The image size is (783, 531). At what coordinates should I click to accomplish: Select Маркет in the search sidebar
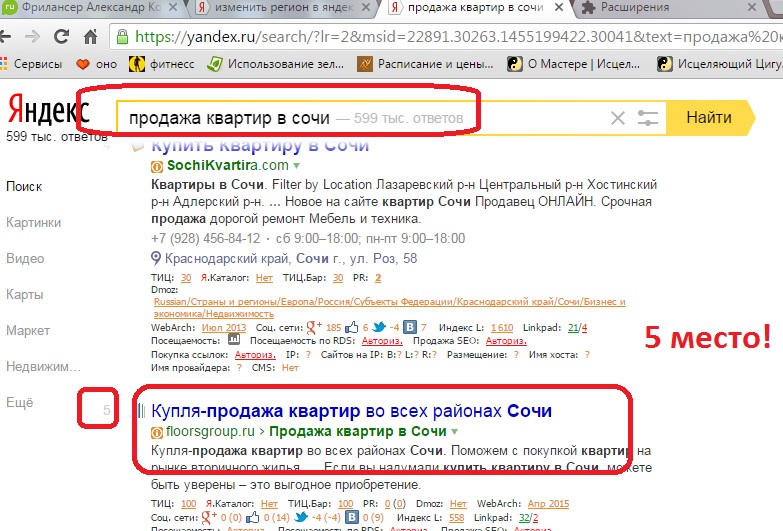(27, 330)
